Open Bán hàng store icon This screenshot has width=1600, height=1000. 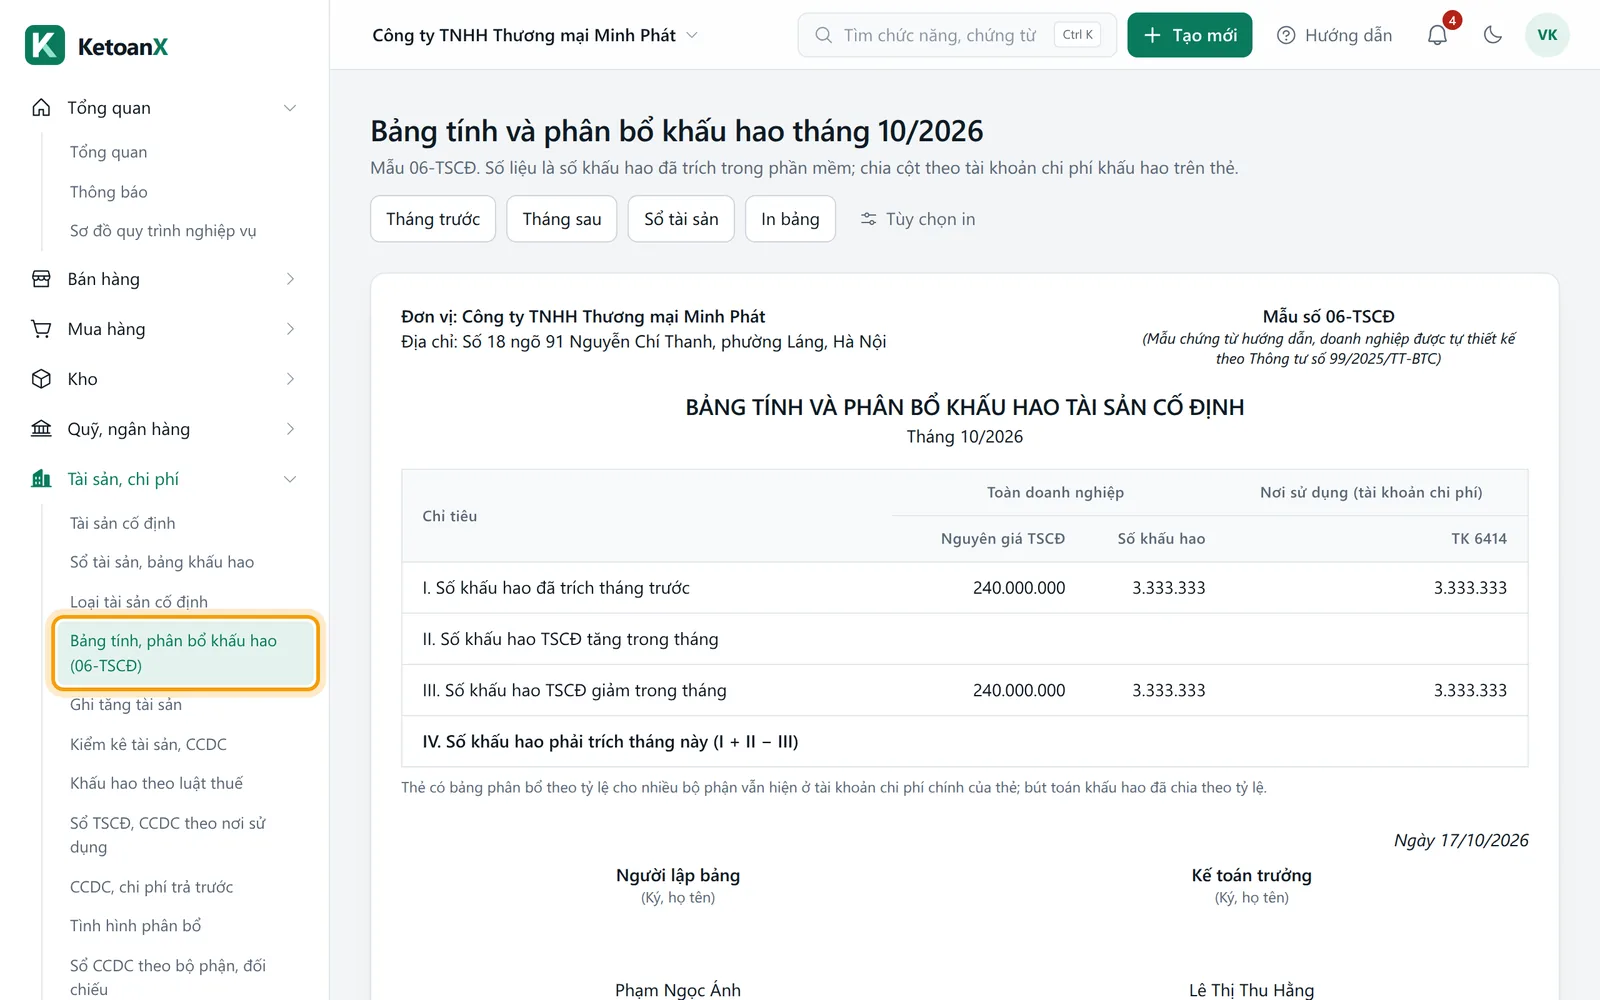click(41, 279)
